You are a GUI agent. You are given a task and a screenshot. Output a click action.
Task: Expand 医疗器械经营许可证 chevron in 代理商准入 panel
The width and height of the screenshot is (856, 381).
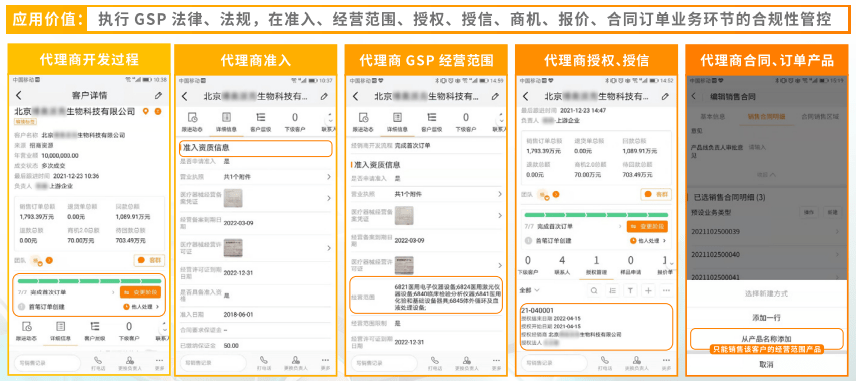point(329,248)
